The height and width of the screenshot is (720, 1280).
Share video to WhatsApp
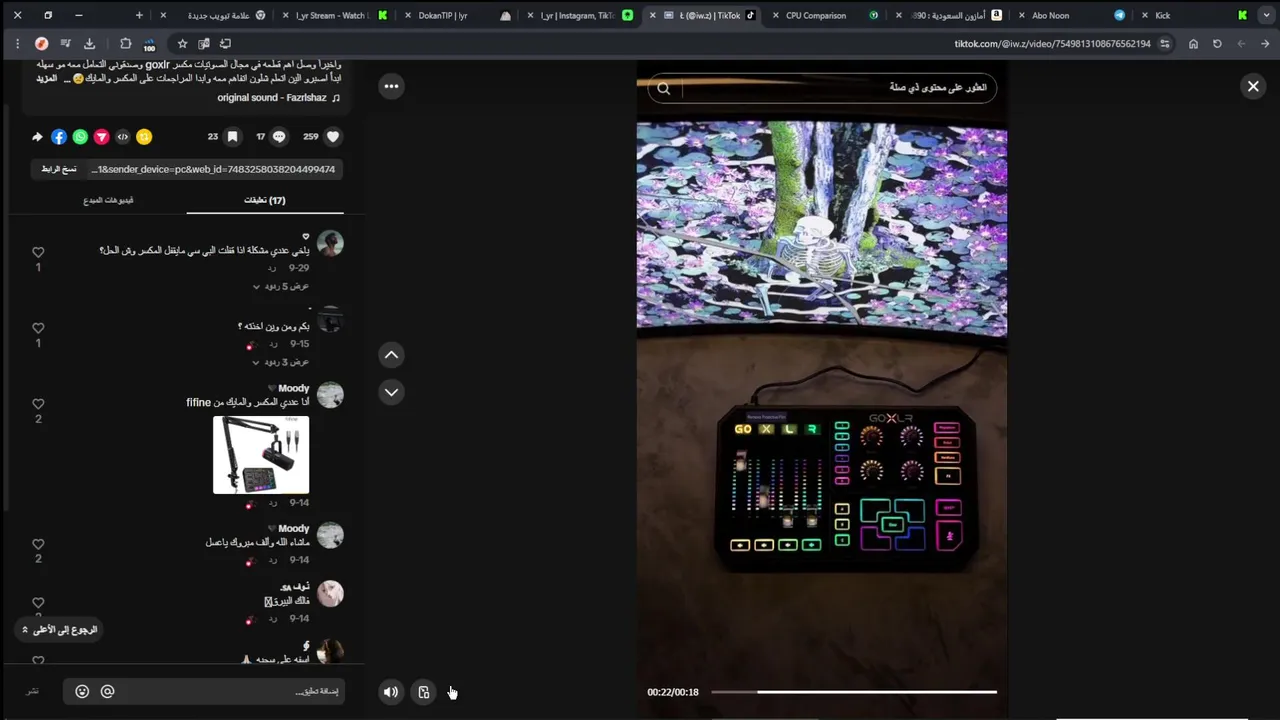click(80, 137)
